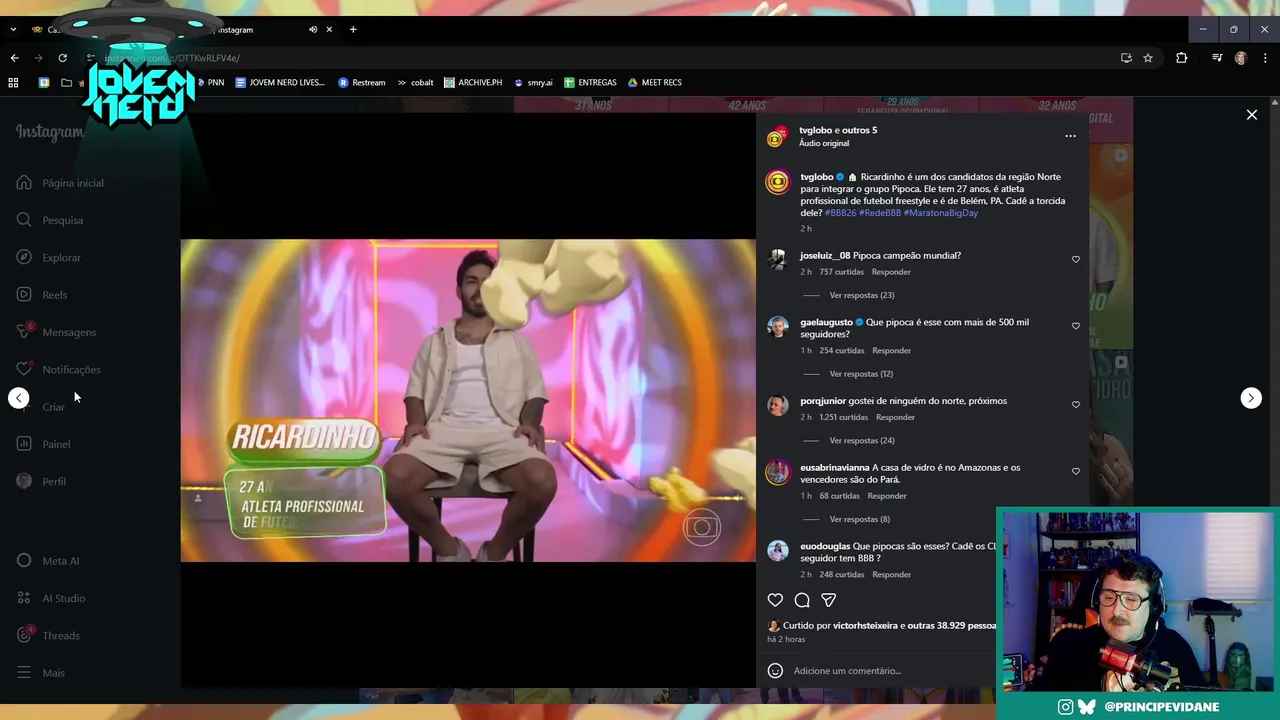1280x720 pixels.
Task: Open the #BBB26 hashtag link
Action: tap(840, 213)
